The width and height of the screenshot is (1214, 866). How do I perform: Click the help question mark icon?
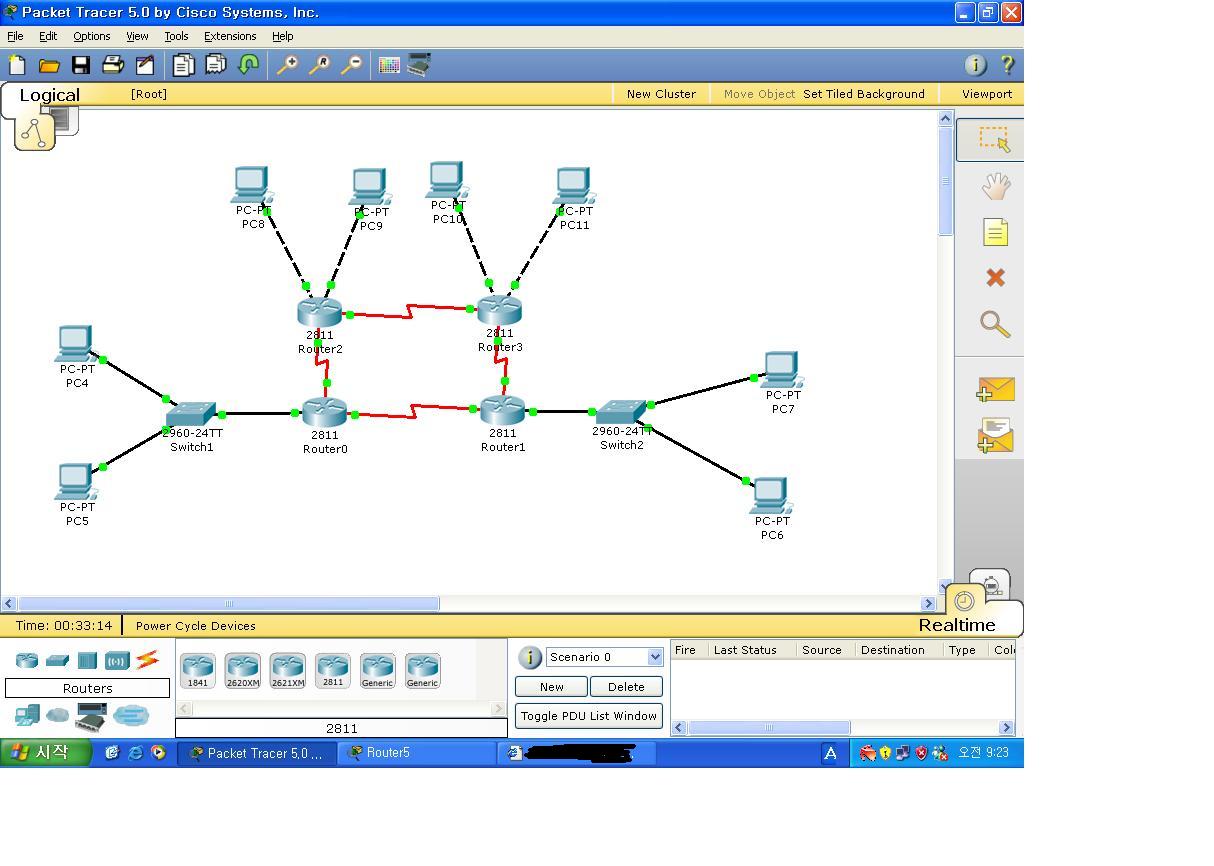pos(1007,65)
